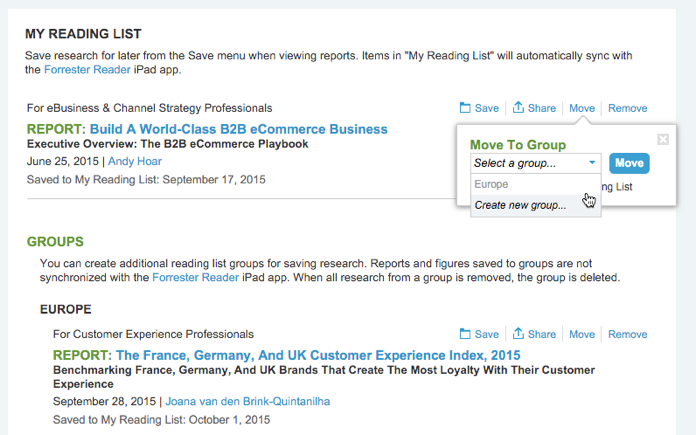The image size is (696, 435).
Task: Open Forrester Reader link in Groups description
Action: click(195, 277)
